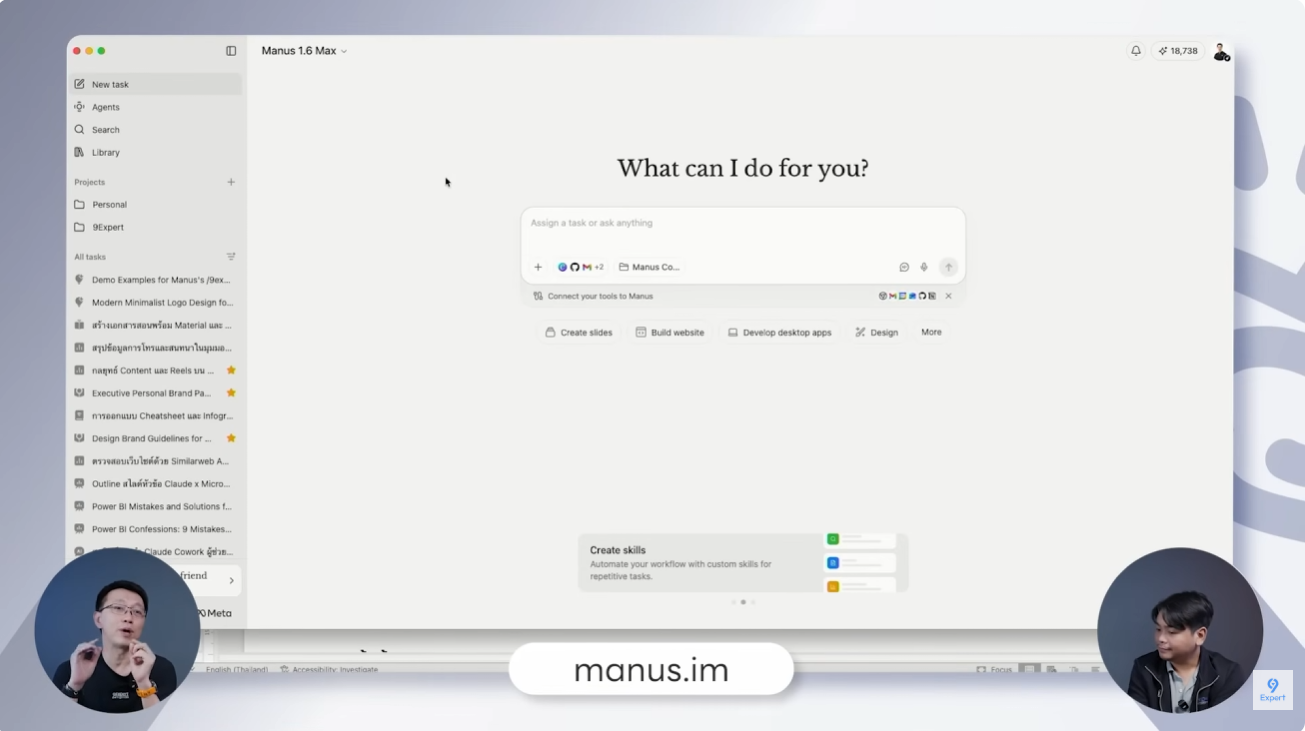This screenshot has height=731, width=1305.
Task: Open the Manus Co... folder selector
Action: 649,267
